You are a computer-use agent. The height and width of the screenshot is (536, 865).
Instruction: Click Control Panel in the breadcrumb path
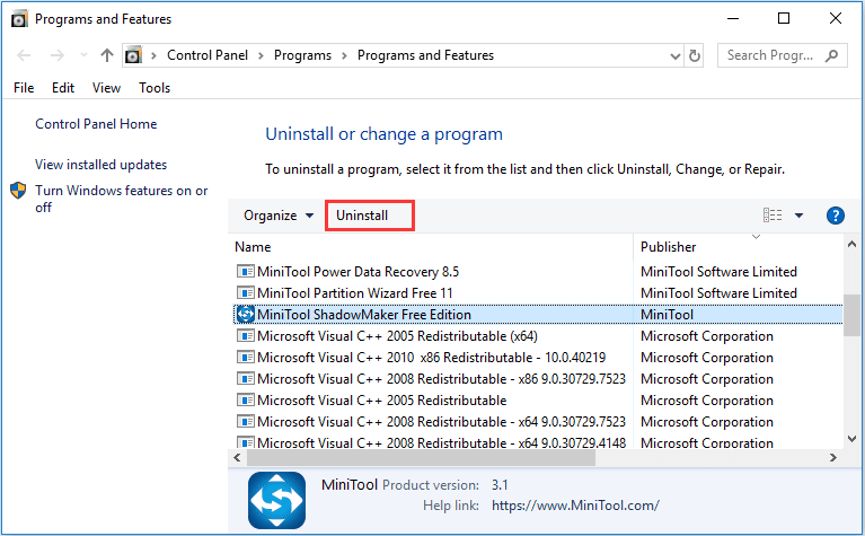pyautogui.click(x=207, y=56)
